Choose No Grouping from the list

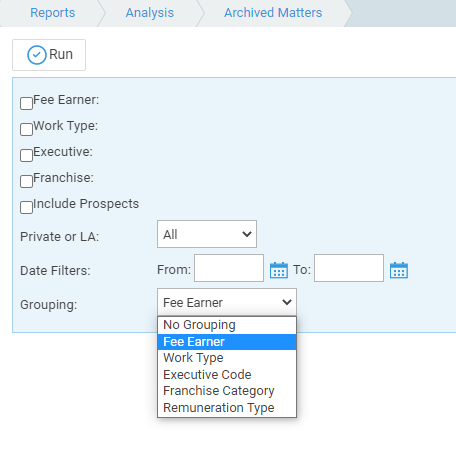pyautogui.click(x=227, y=325)
